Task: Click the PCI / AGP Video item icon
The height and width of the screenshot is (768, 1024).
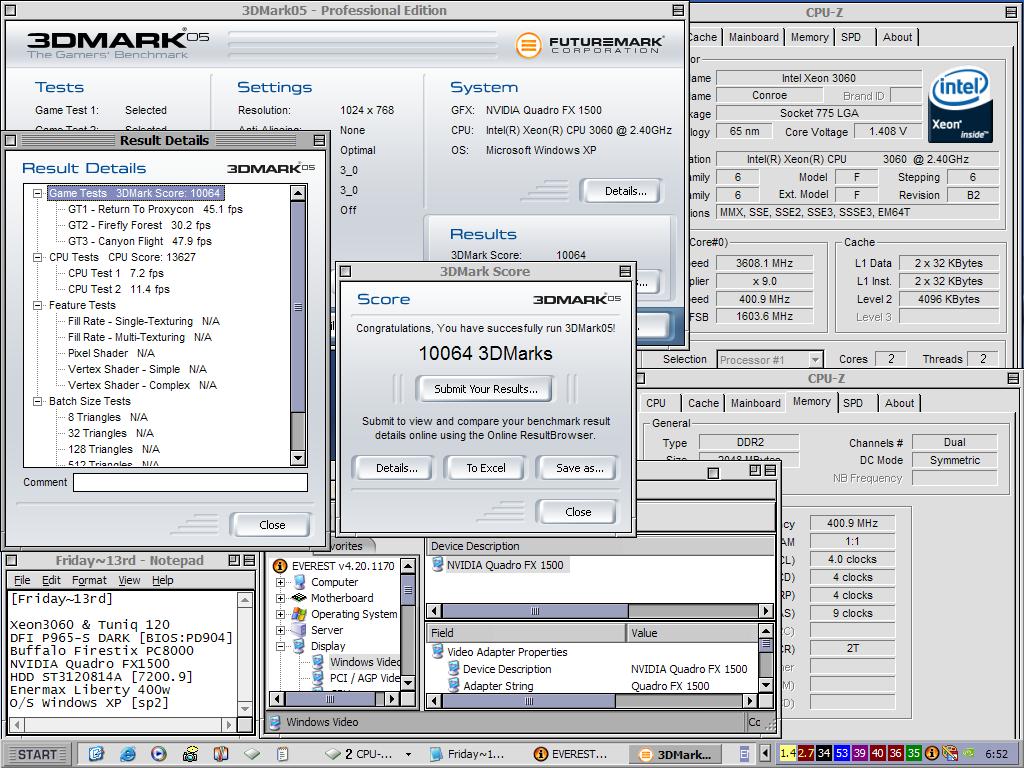Action: [x=318, y=678]
